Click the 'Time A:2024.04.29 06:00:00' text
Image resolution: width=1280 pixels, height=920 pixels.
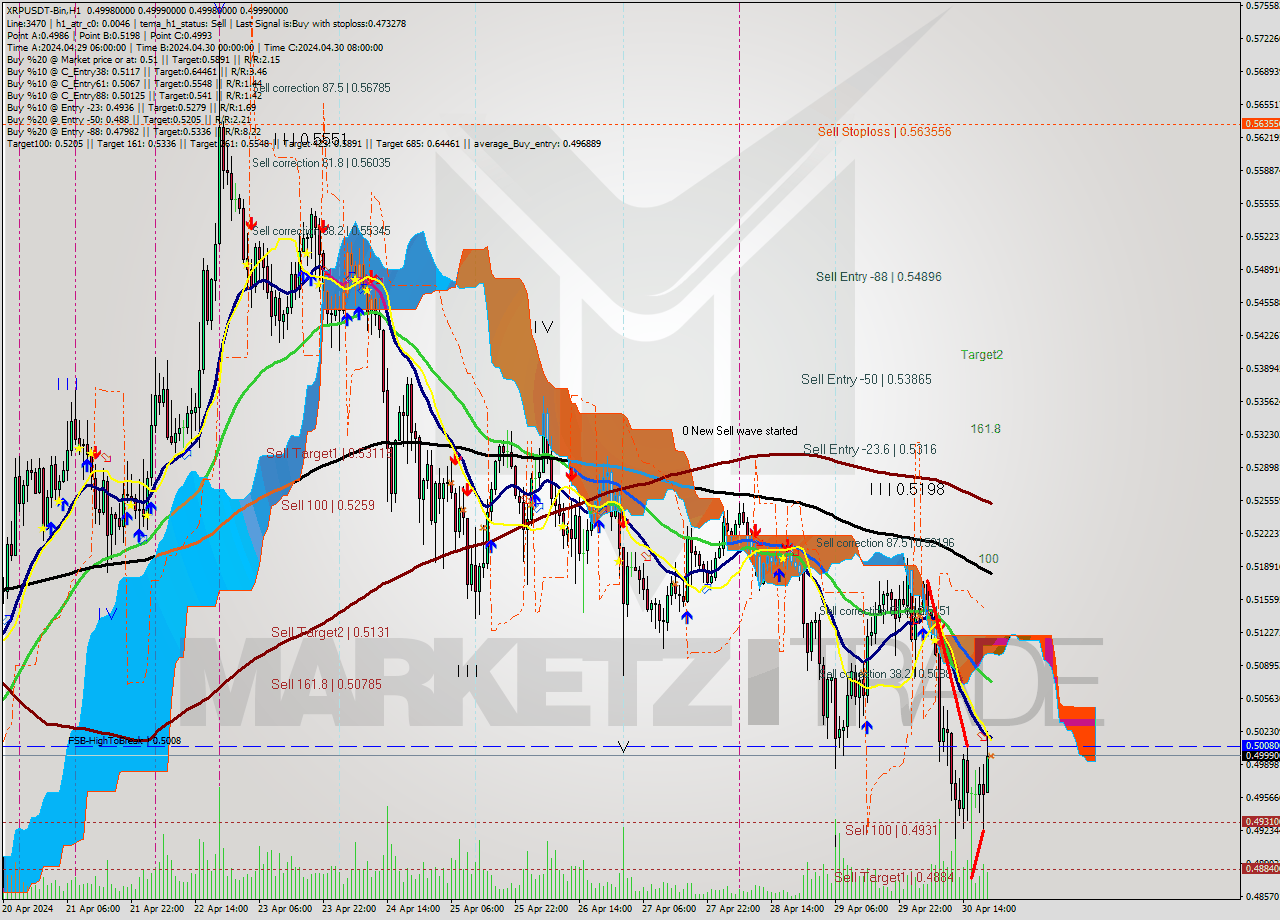click(66, 47)
